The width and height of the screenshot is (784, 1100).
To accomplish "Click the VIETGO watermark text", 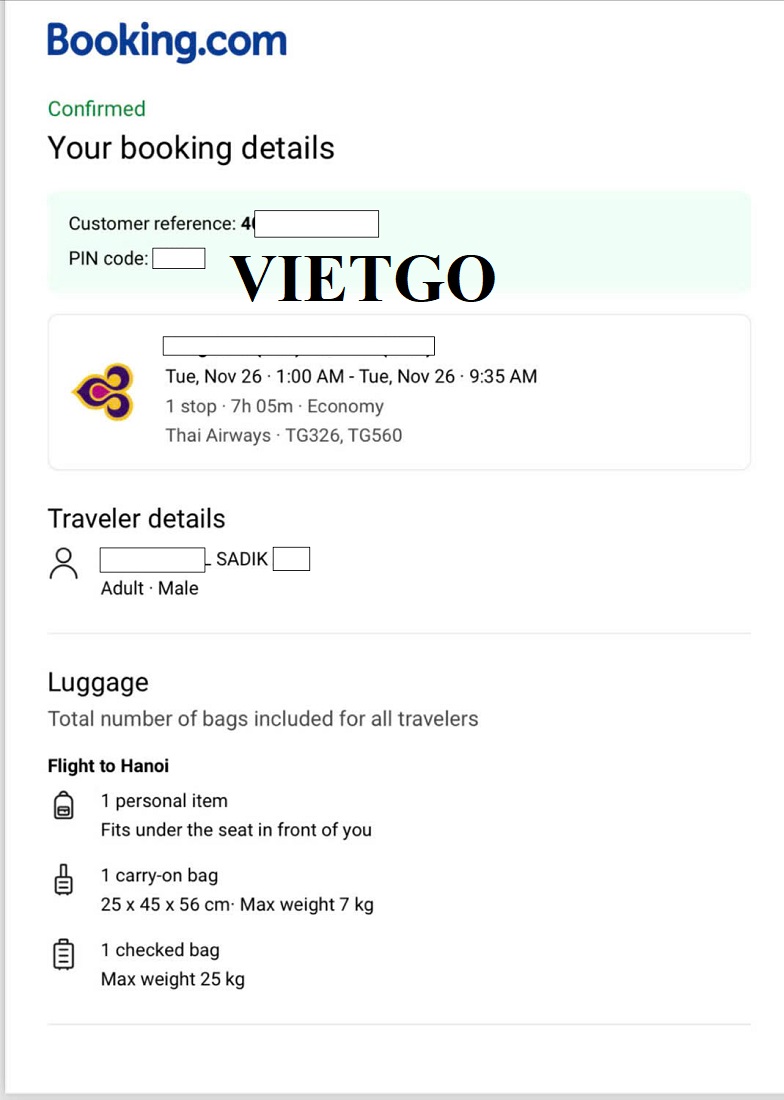I will pyautogui.click(x=363, y=279).
